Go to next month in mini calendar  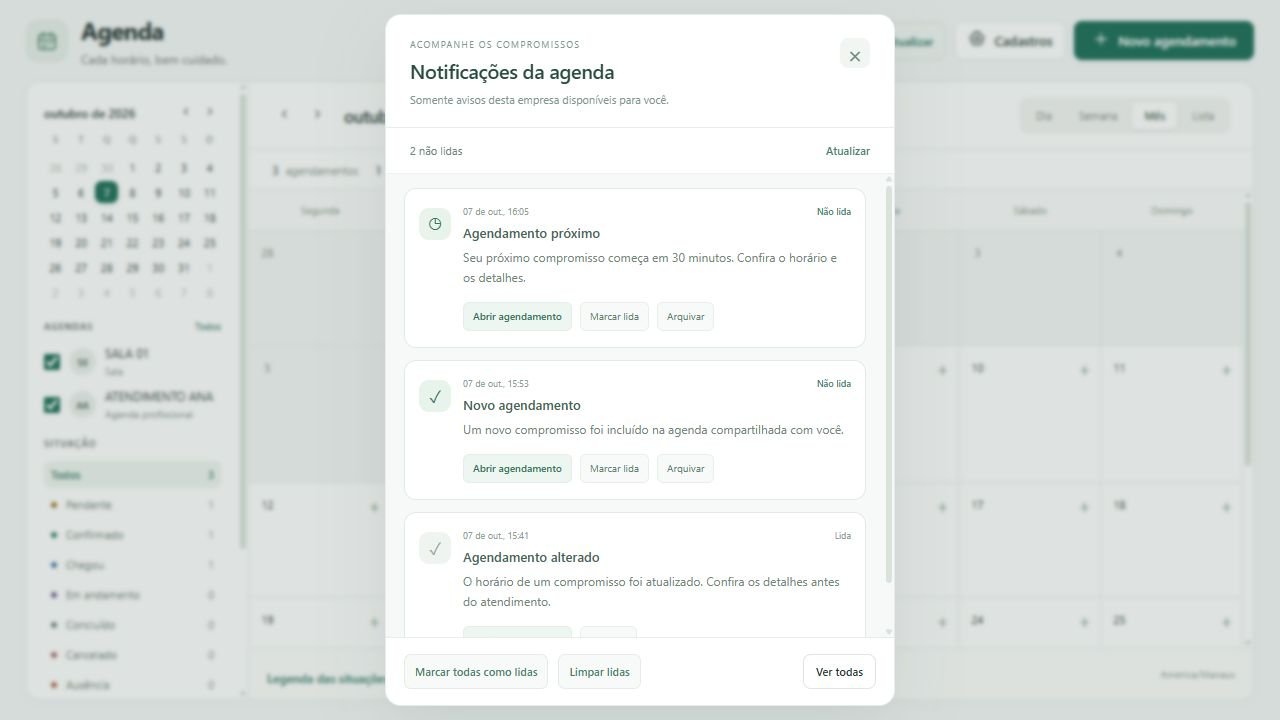click(x=210, y=112)
